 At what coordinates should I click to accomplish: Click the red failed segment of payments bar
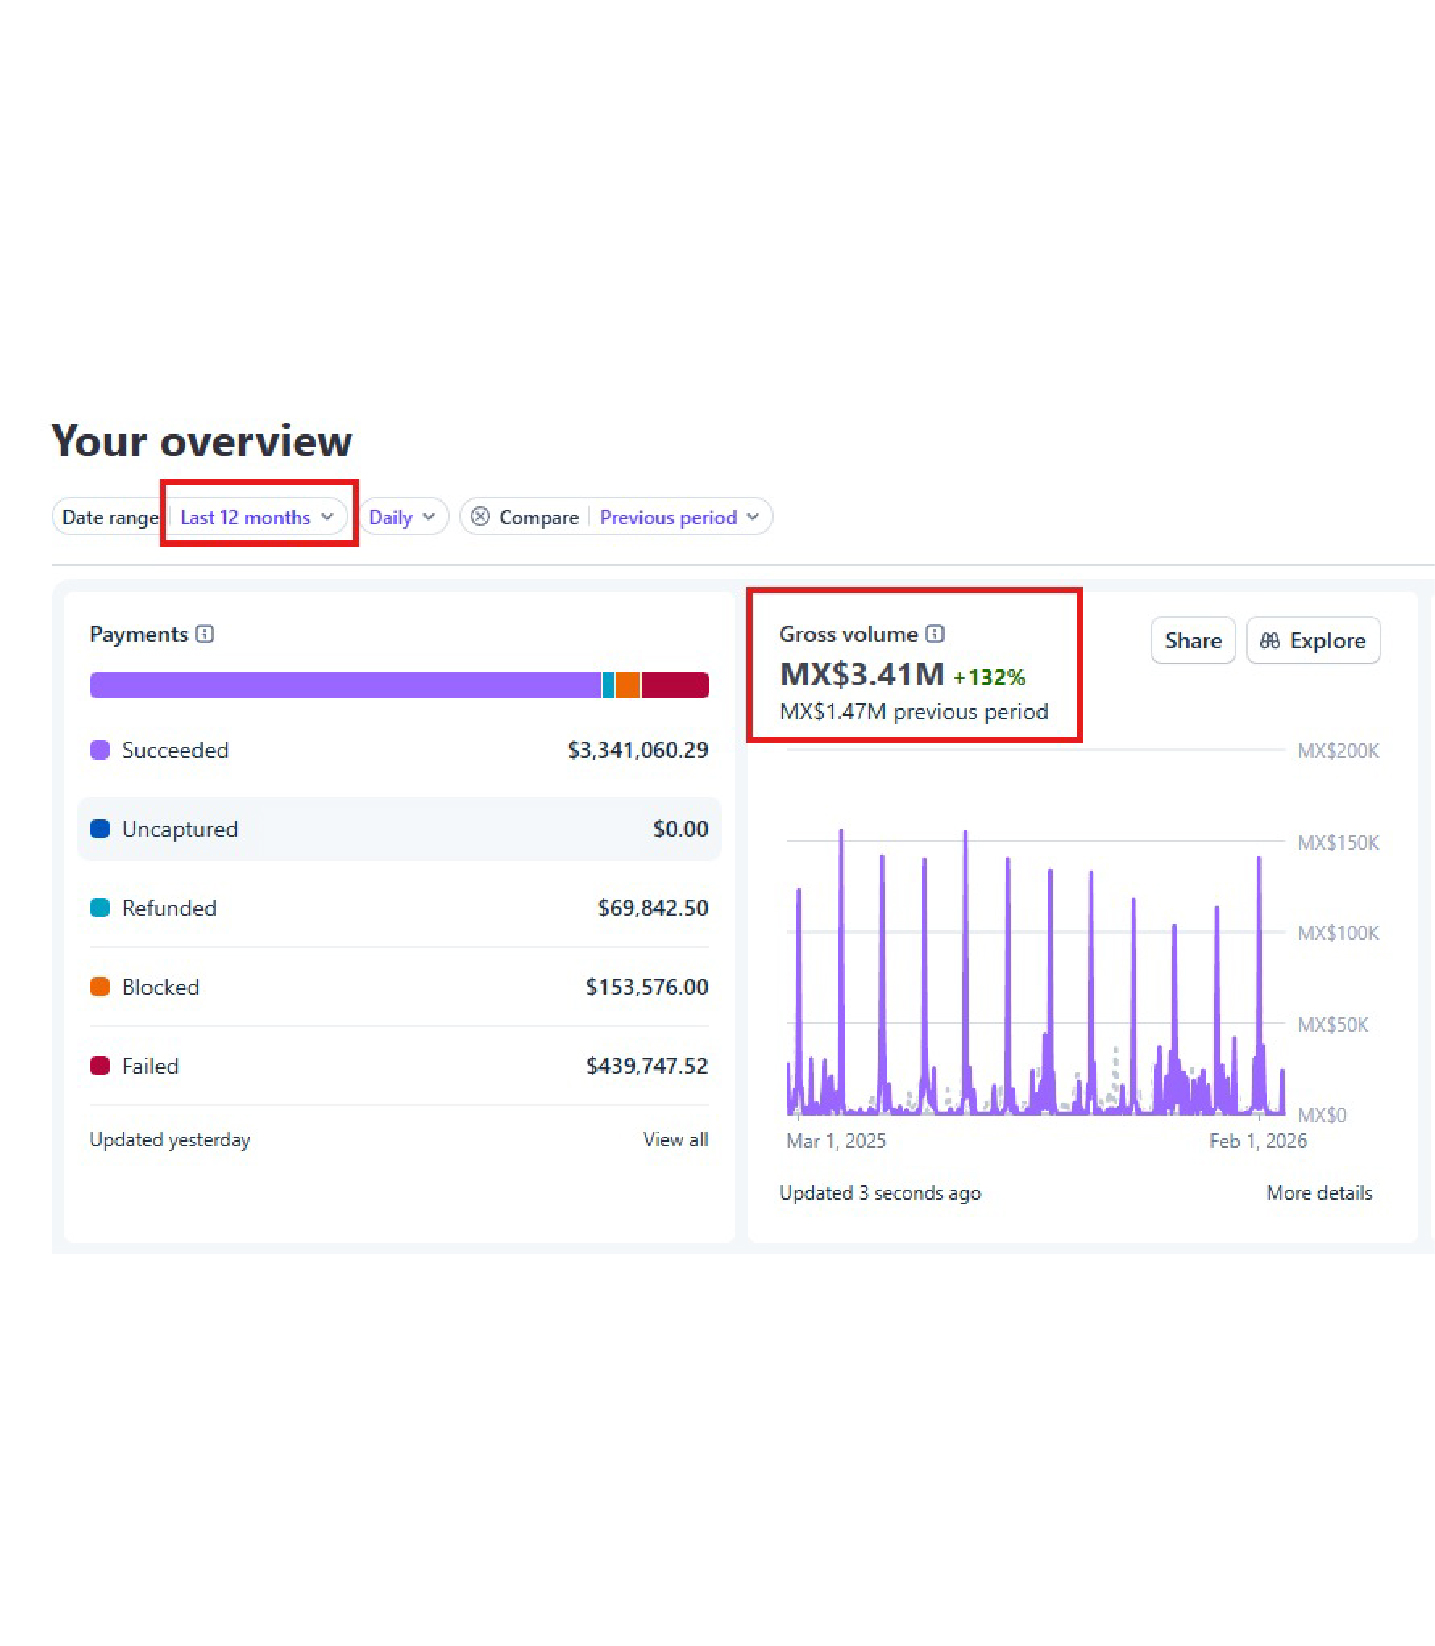coord(675,685)
